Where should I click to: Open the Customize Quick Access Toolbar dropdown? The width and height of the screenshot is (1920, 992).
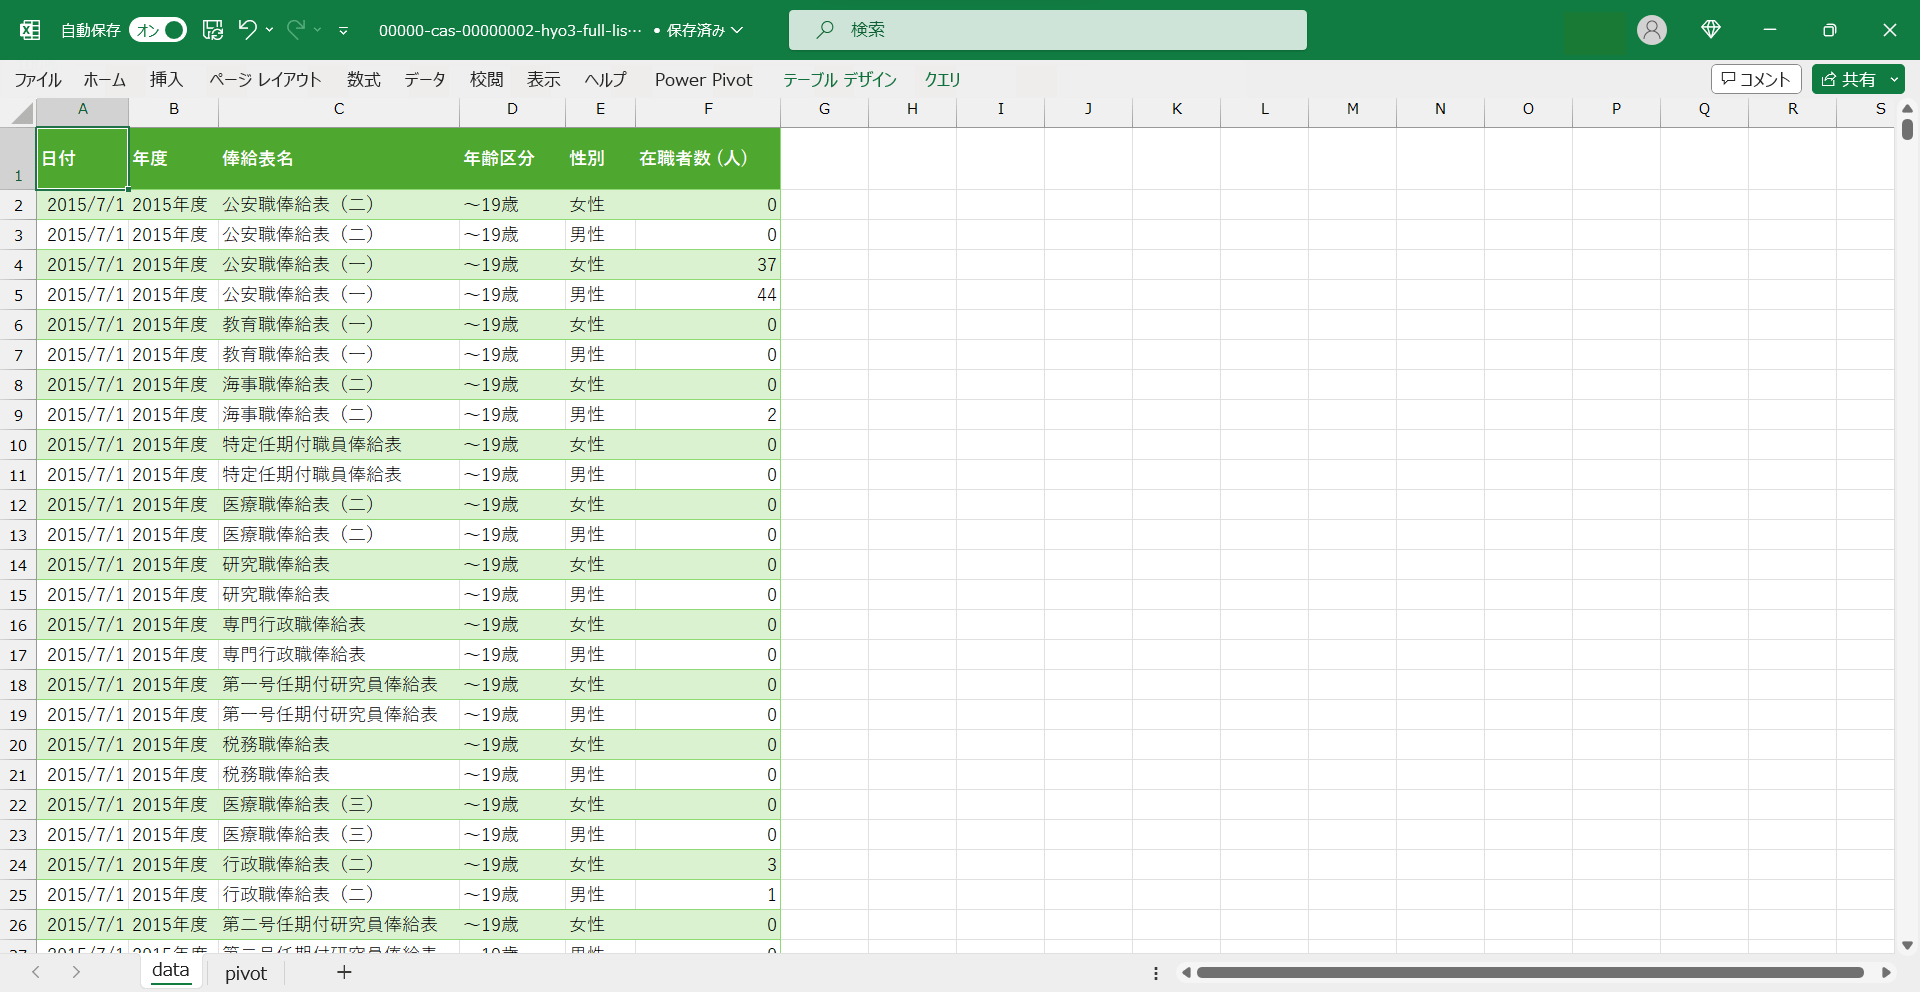tap(343, 31)
